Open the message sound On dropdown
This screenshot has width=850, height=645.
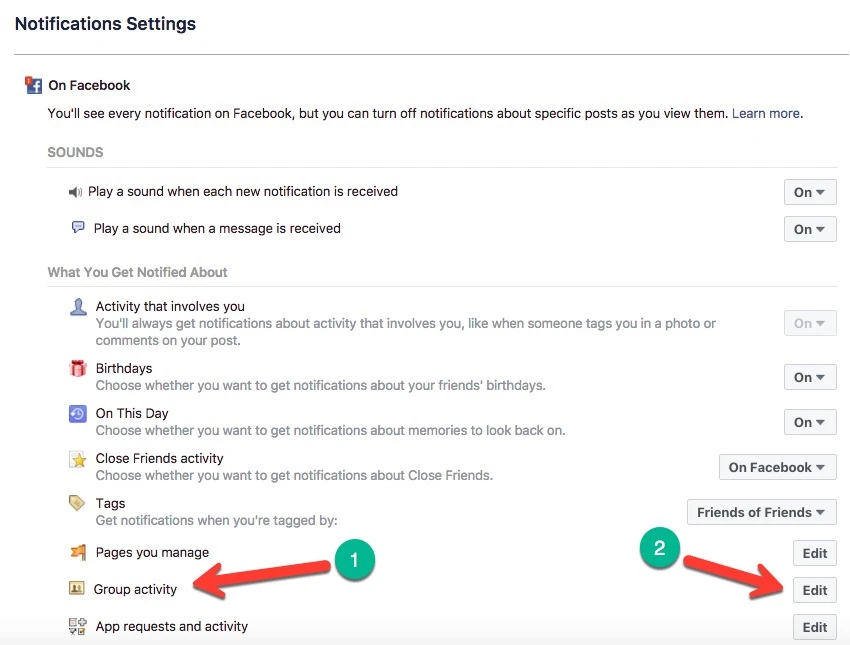tap(809, 229)
